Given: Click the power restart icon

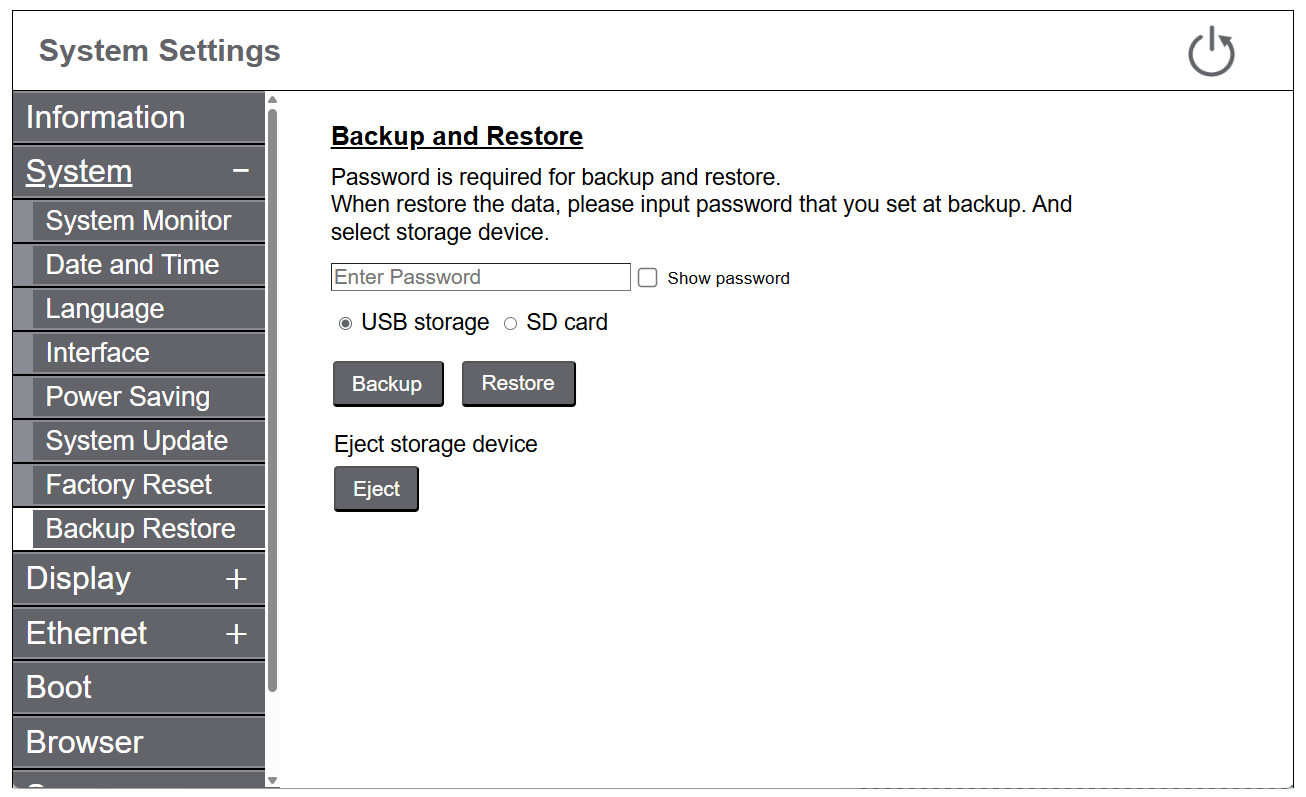Looking at the screenshot, I should (x=1211, y=52).
